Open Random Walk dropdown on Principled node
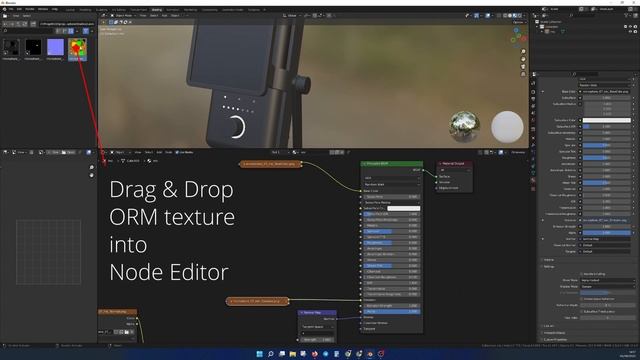The width and height of the screenshot is (640, 360). (x=391, y=184)
